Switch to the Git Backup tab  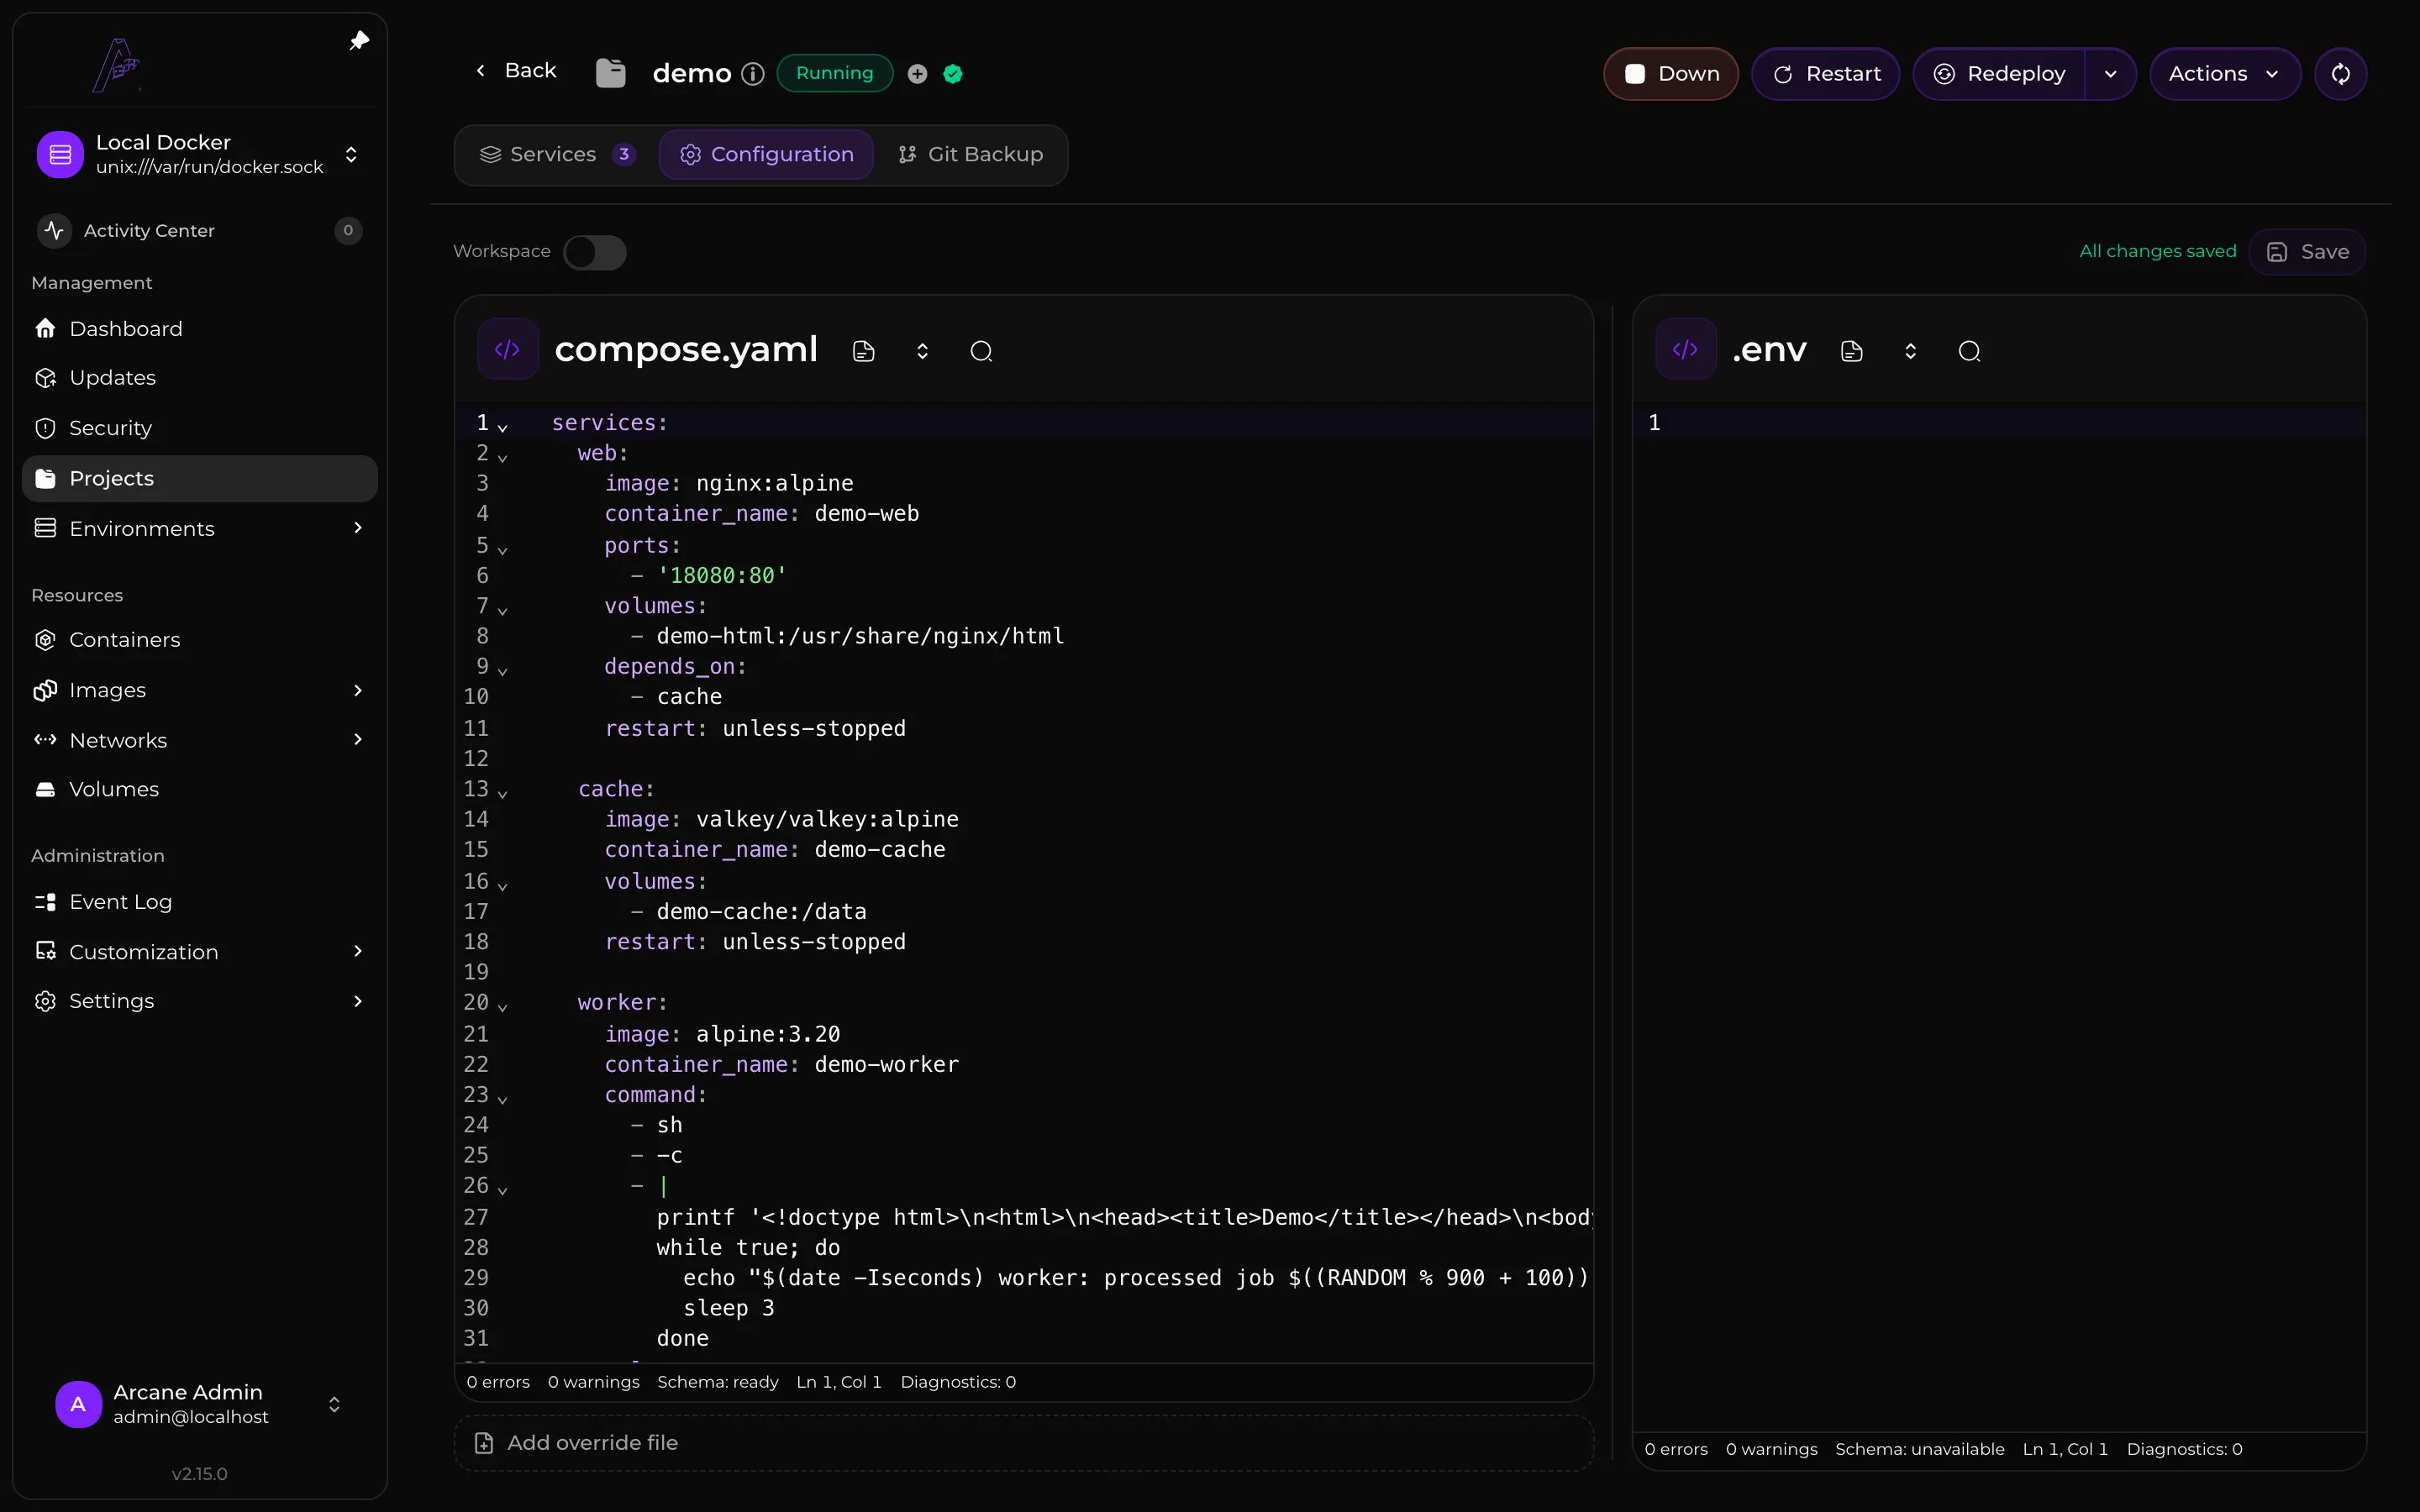[x=970, y=155]
